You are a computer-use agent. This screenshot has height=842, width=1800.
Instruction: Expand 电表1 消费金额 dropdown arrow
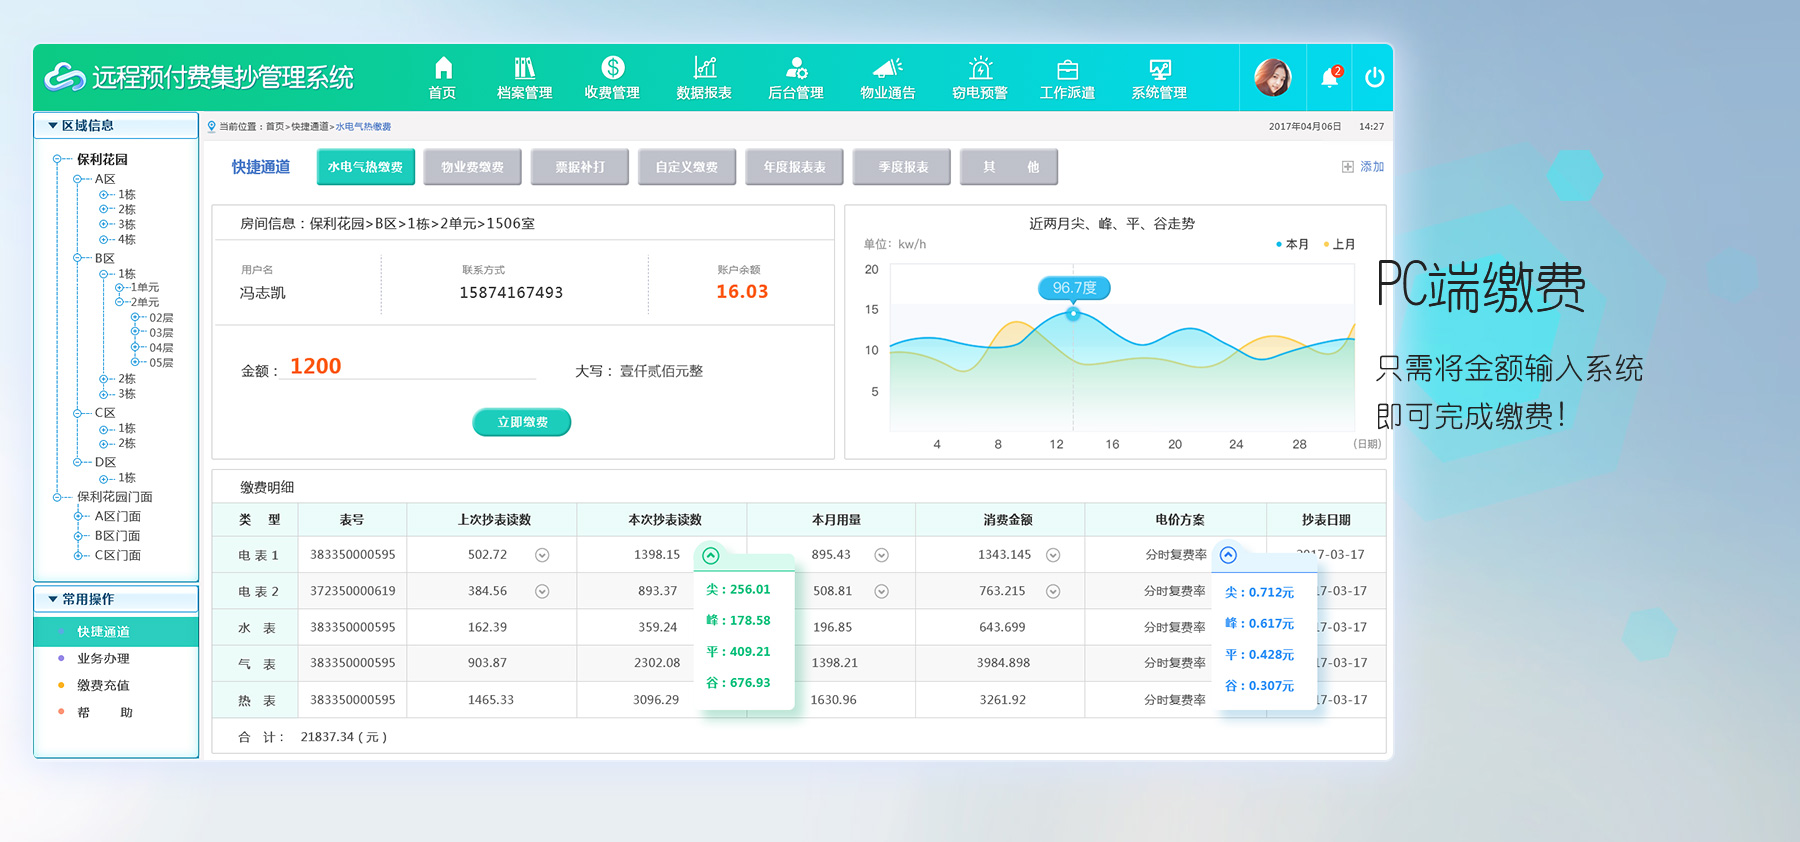click(1053, 555)
